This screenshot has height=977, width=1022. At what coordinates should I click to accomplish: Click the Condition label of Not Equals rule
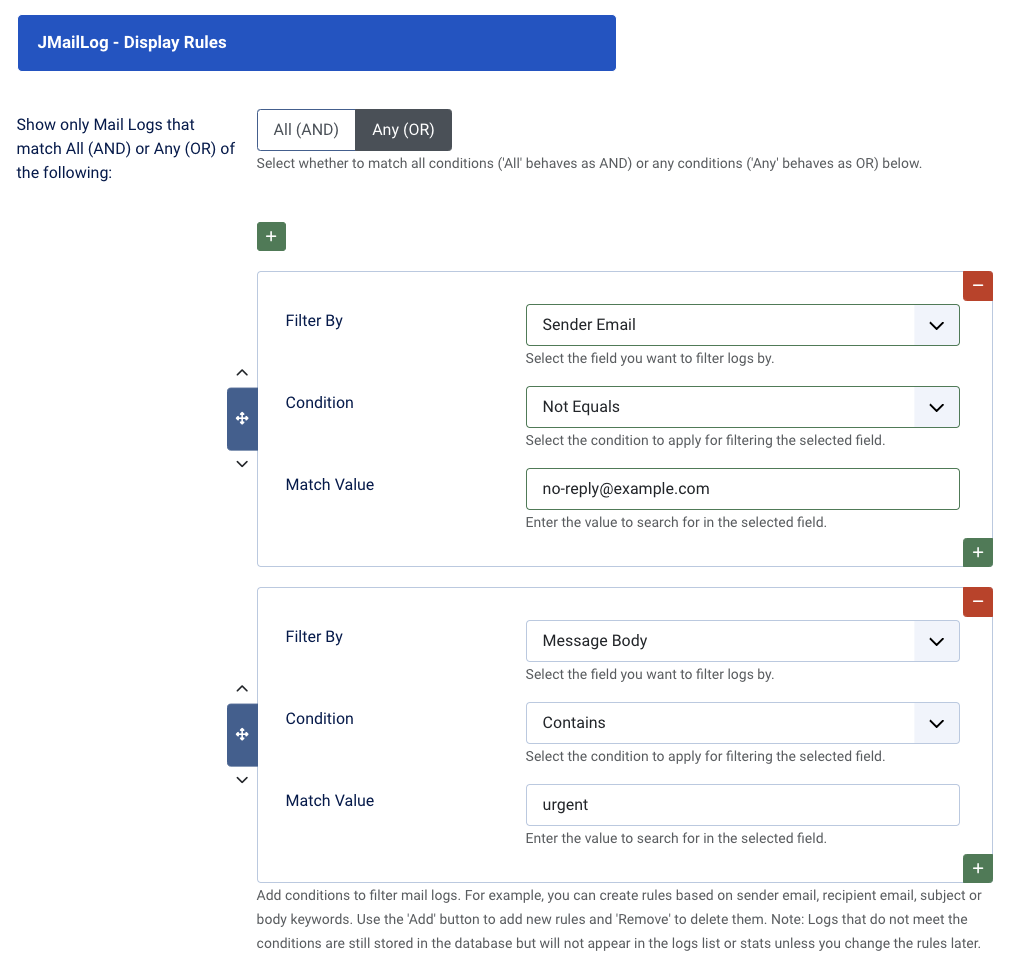tap(319, 403)
